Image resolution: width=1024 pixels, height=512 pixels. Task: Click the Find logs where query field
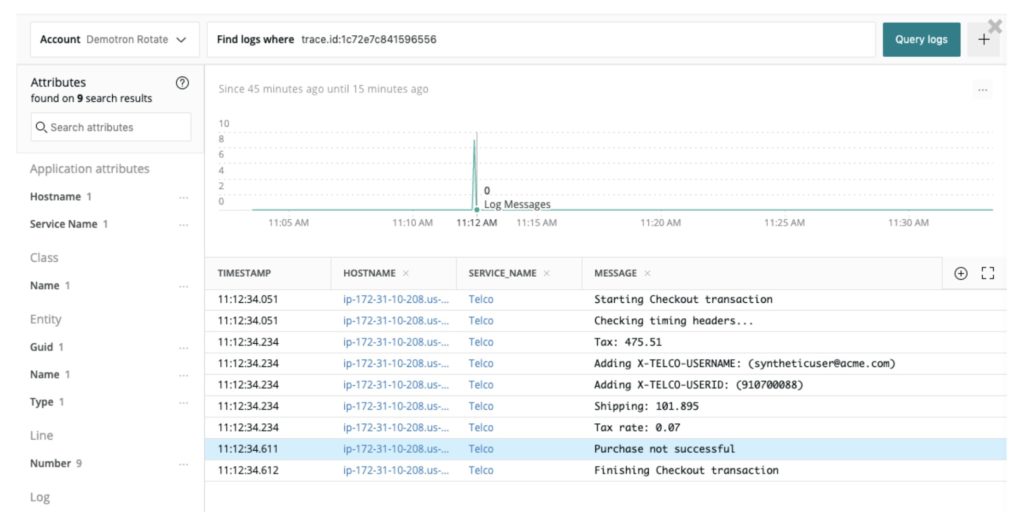pyautogui.click(x=541, y=39)
